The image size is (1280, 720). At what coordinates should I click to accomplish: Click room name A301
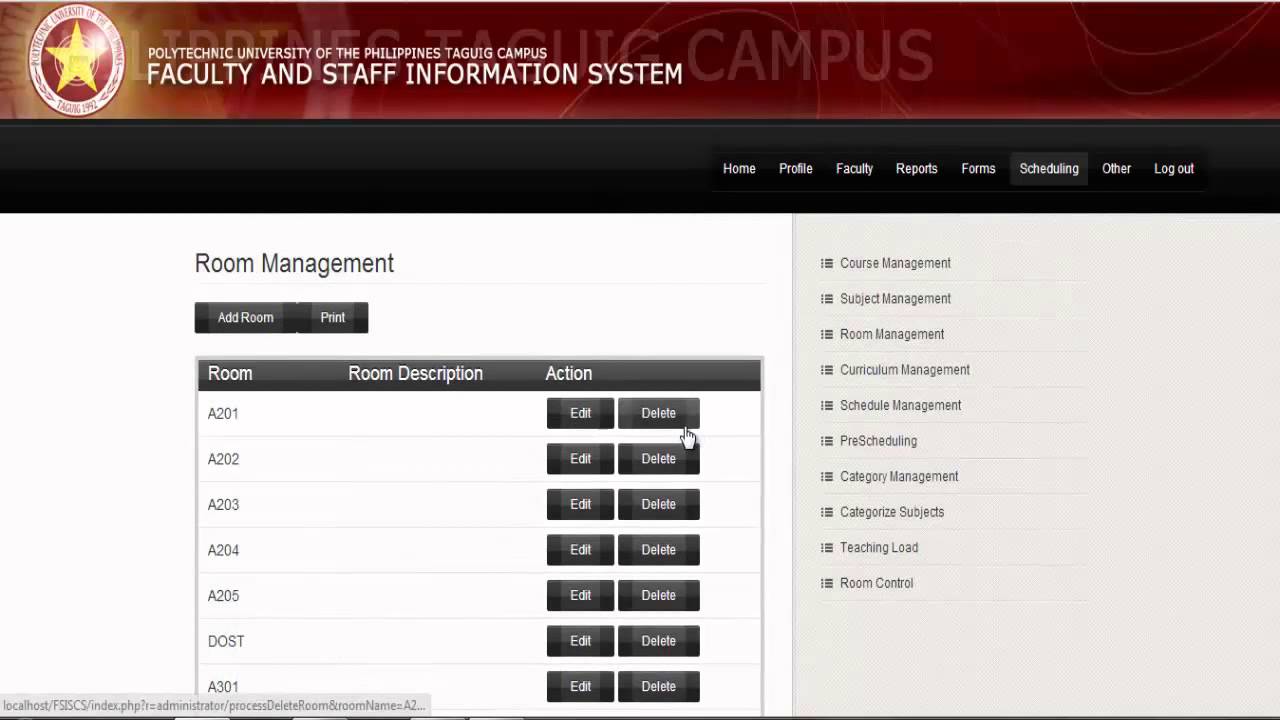click(x=223, y=686)
